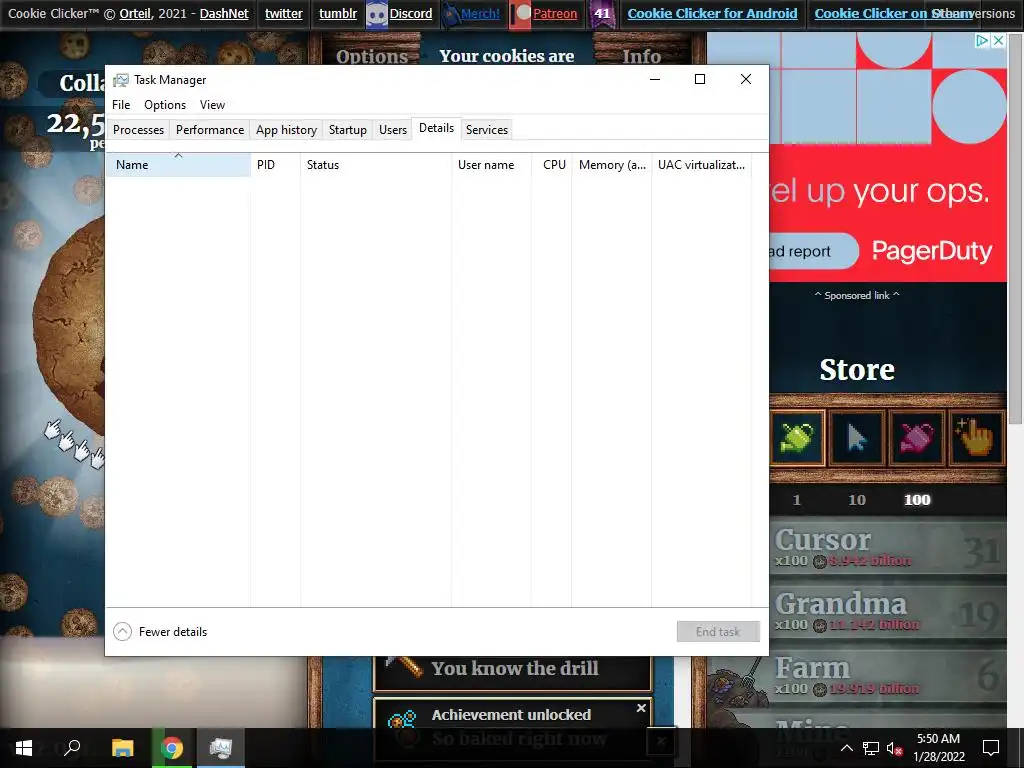The image size is (1024, 768).
Task: Set store buy amount to 1
Action: [x=796, y=500]
